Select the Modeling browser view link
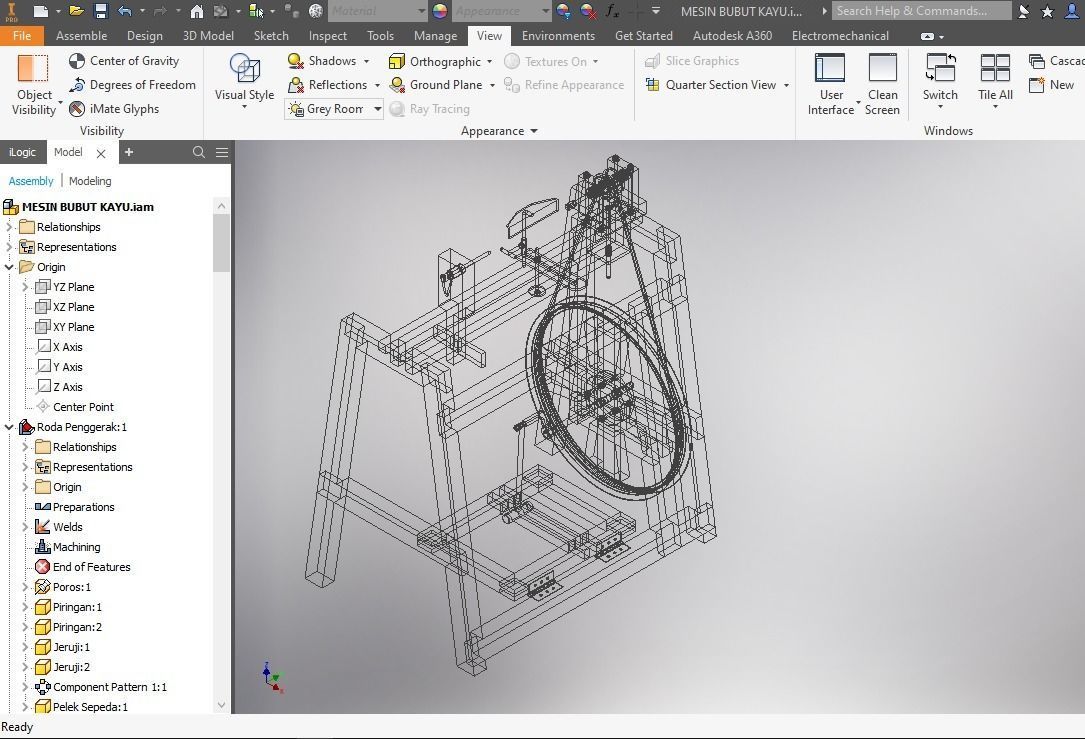Screen dimensions: 1085x739 point(90,181)
